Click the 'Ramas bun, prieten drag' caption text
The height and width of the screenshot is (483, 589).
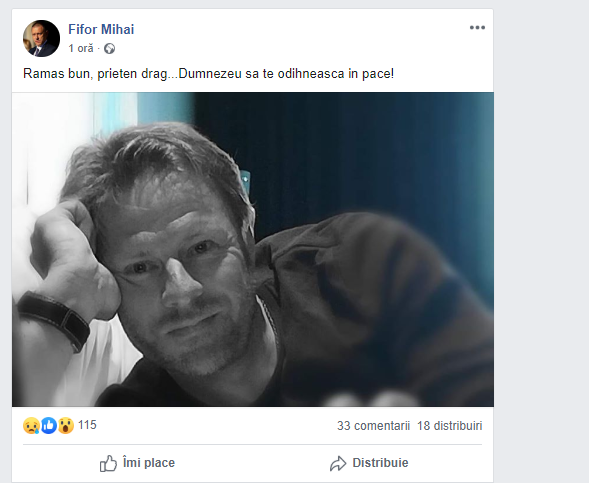pyautogui.click(x=95, y=74)
